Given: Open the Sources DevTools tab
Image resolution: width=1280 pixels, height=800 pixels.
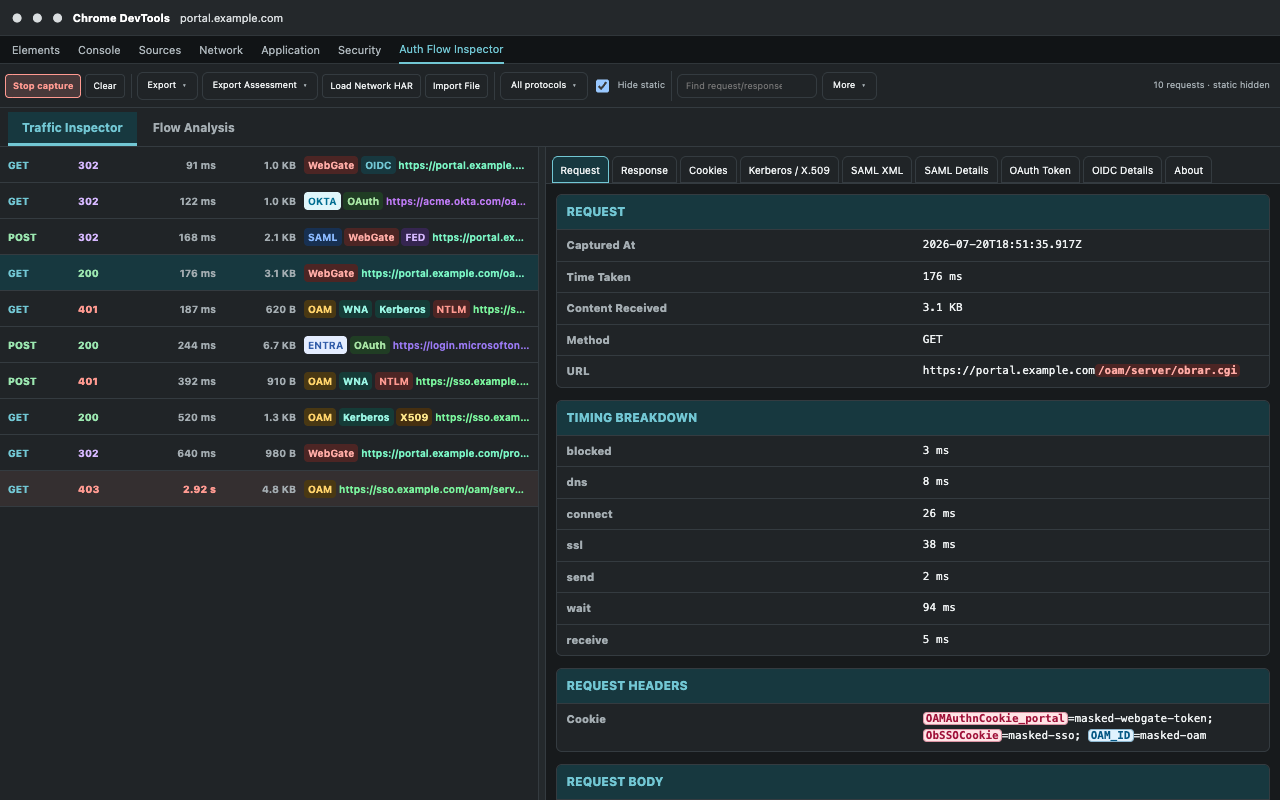Looking at the screenshot, I should pyautogui.click(x=160, y=50).
